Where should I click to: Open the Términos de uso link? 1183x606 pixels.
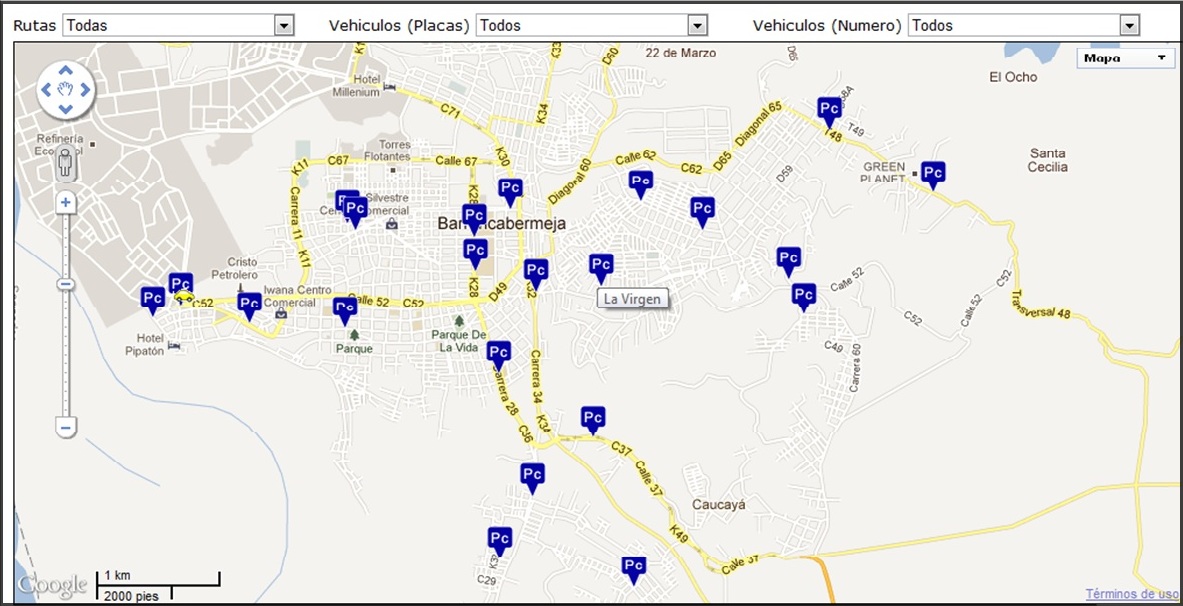[1132, 593]
